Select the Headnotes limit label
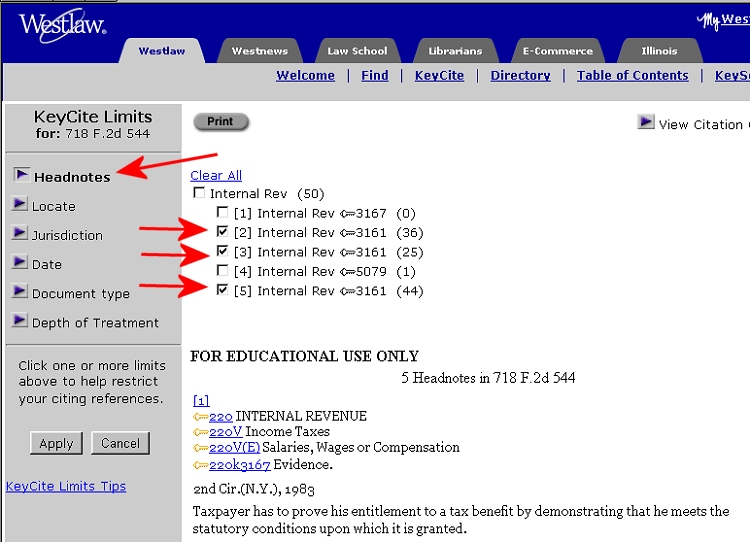The width and height of the screenshot is (750, 542). [x=72, y=177]
